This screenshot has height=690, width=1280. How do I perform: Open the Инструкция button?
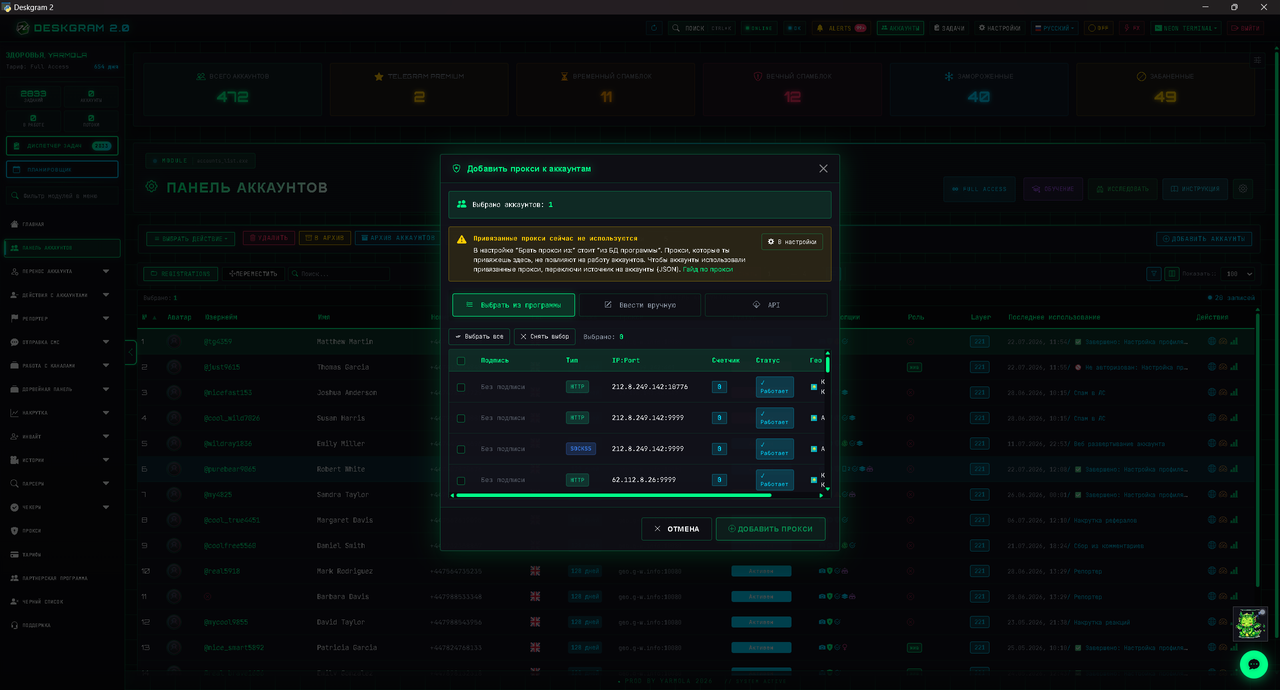point(1195,188)
